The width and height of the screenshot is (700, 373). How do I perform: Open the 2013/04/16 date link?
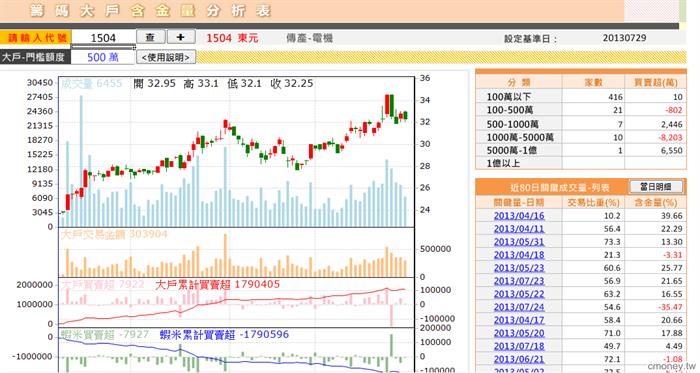click(x=519, y=216)
